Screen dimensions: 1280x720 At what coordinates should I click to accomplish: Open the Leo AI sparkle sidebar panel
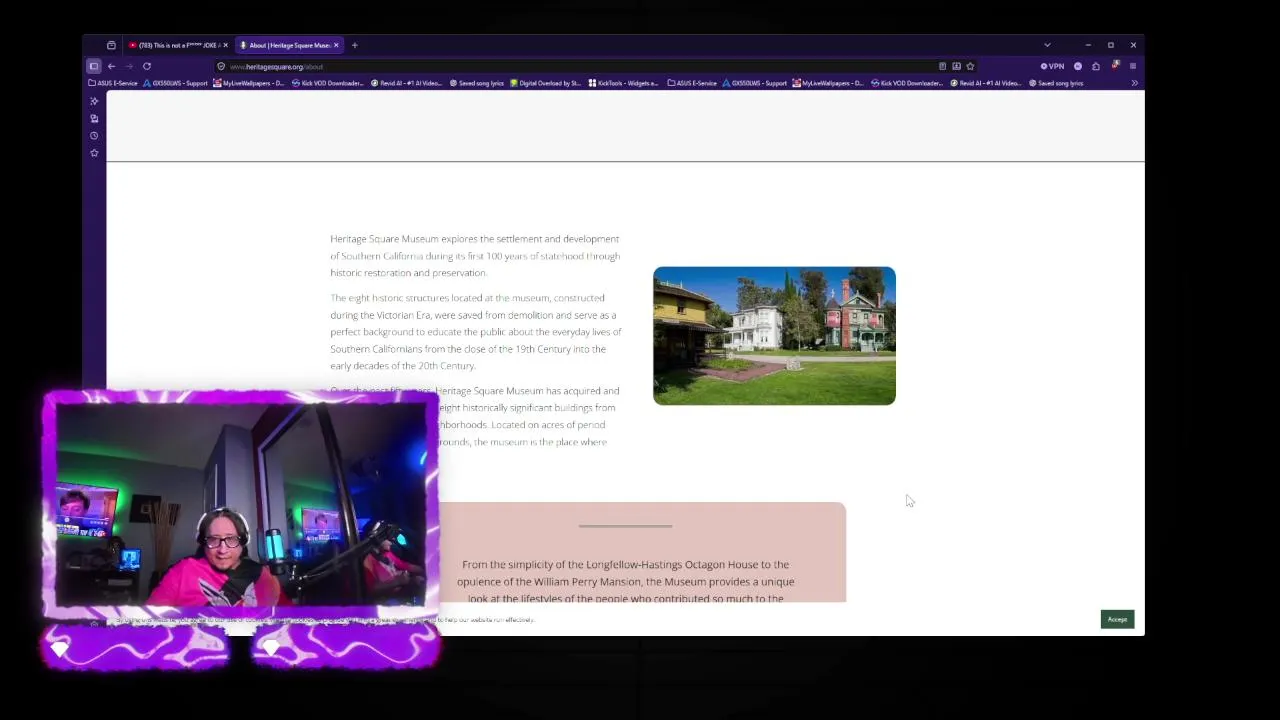[94, 101]
